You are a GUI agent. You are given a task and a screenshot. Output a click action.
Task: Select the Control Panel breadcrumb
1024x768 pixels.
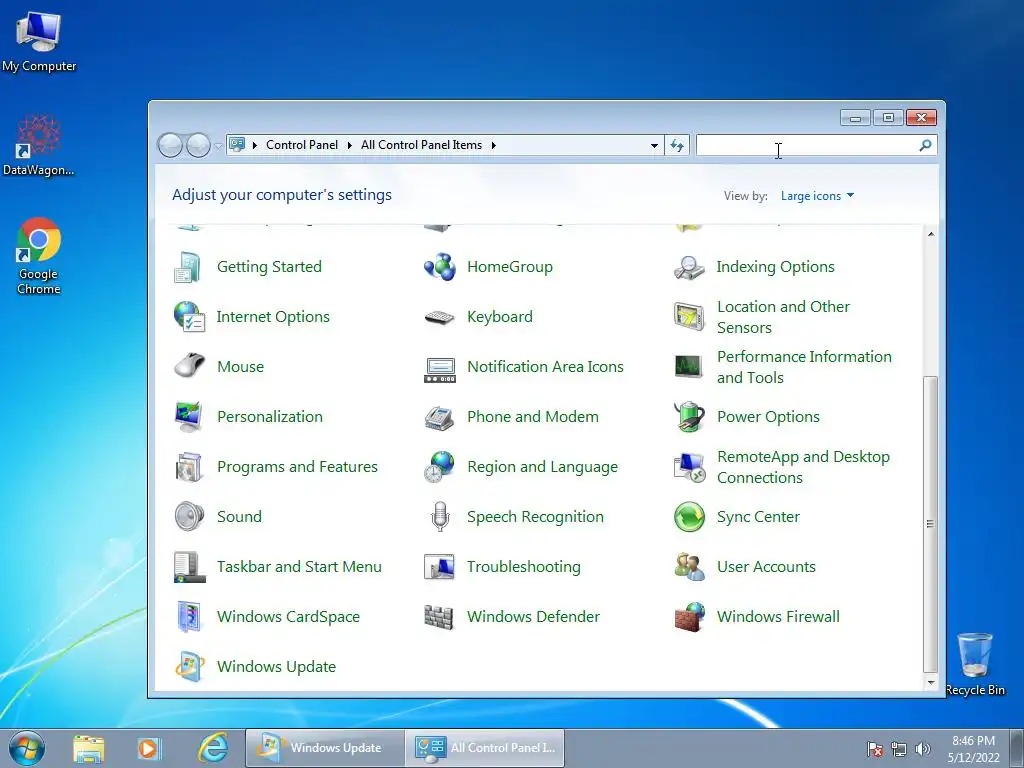[302, 145]
